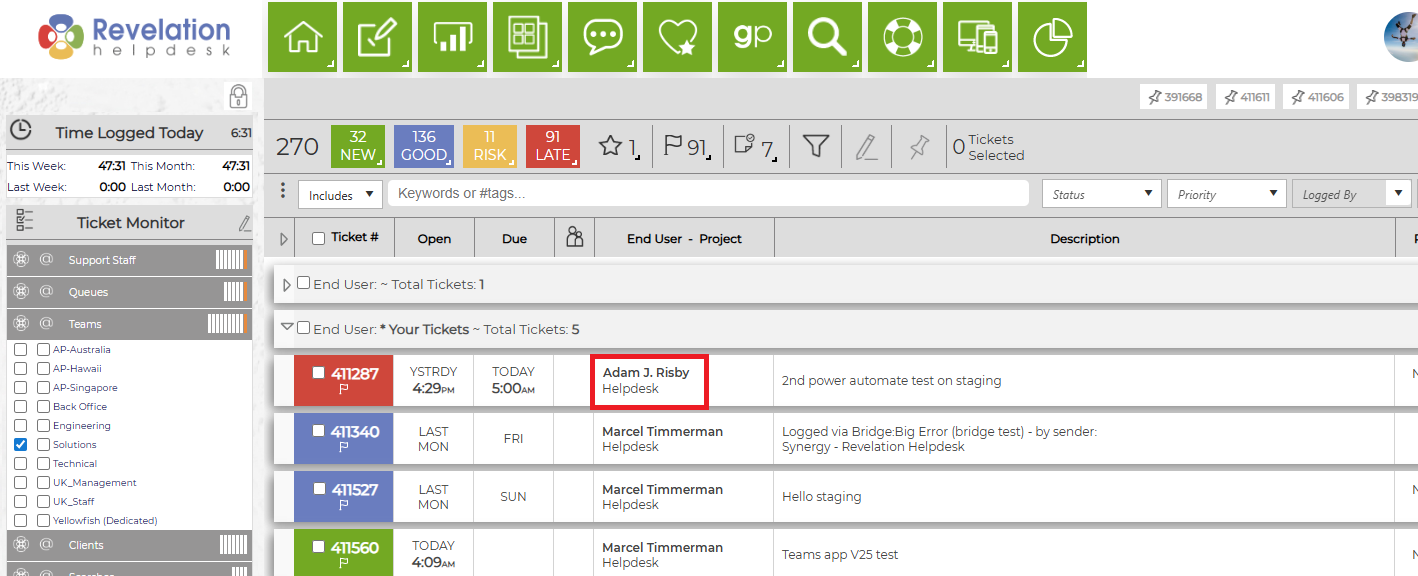1418x576 pixels.
Task: Open the Status dropdown filter
Action: [x=1102, y=194]
